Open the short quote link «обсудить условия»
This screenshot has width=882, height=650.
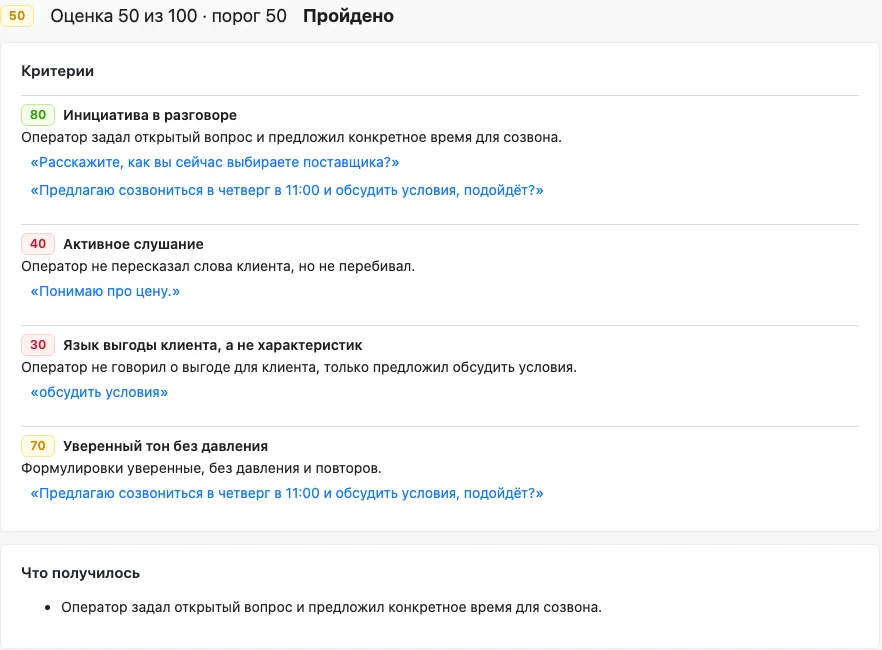(99, 392)
